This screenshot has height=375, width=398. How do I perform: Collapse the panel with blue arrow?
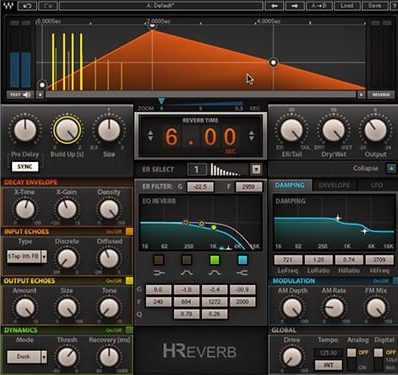pos(391,168)
